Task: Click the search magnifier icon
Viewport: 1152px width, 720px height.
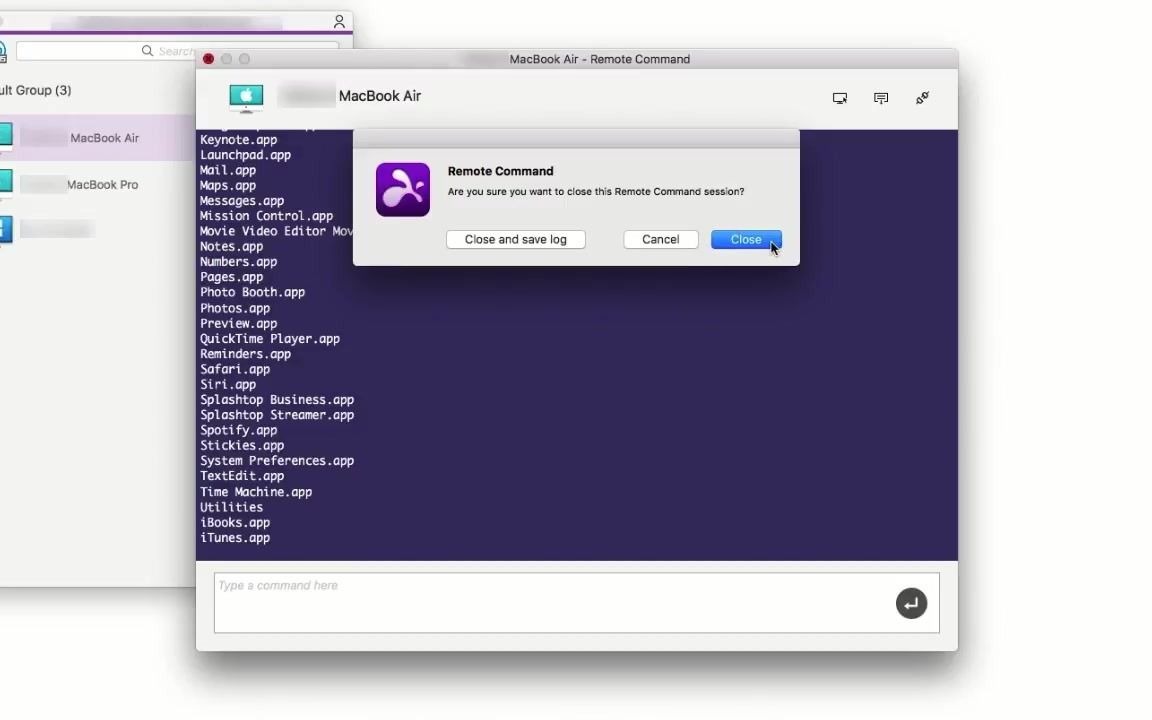Action: (148, 50)
